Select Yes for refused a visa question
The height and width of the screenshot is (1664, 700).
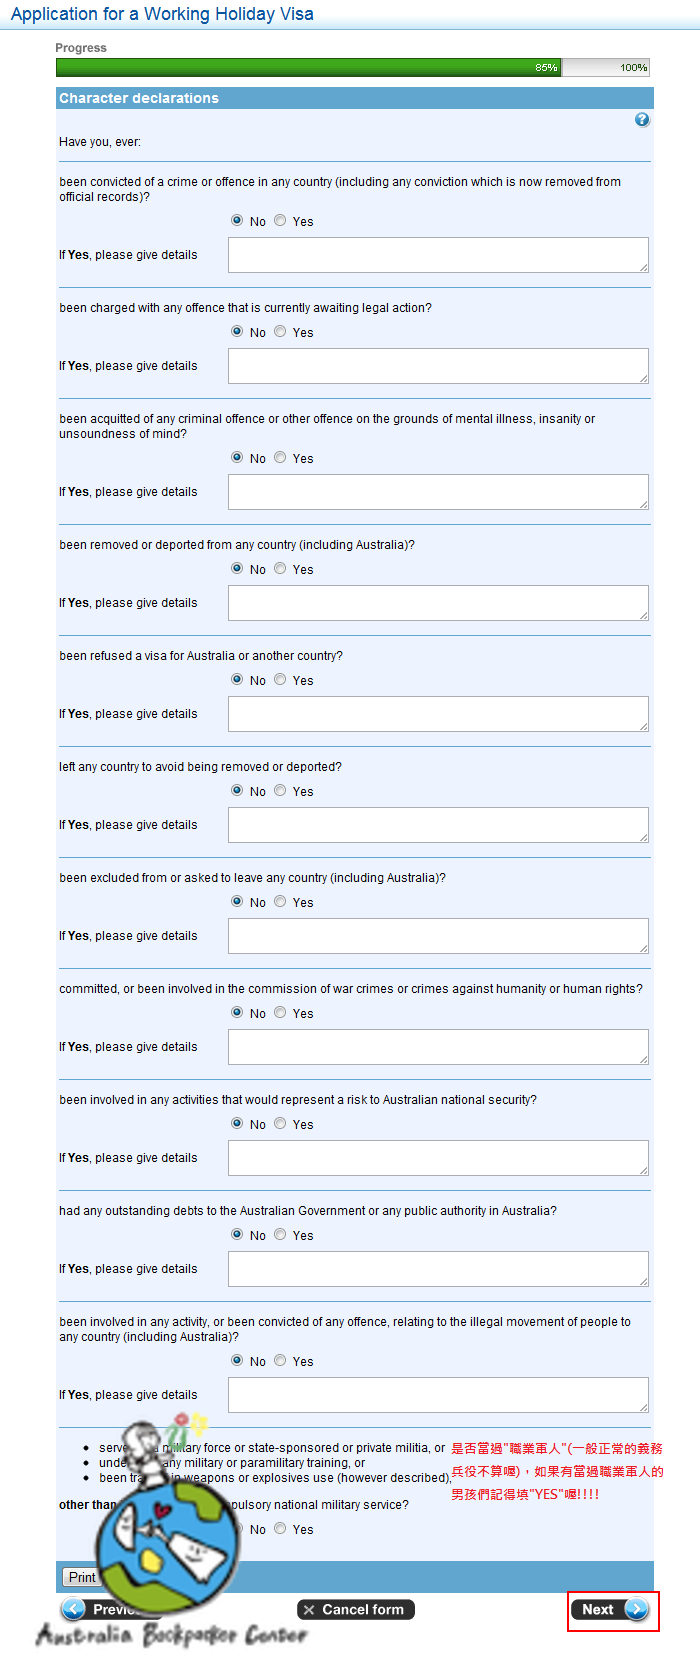click(280, 679)
